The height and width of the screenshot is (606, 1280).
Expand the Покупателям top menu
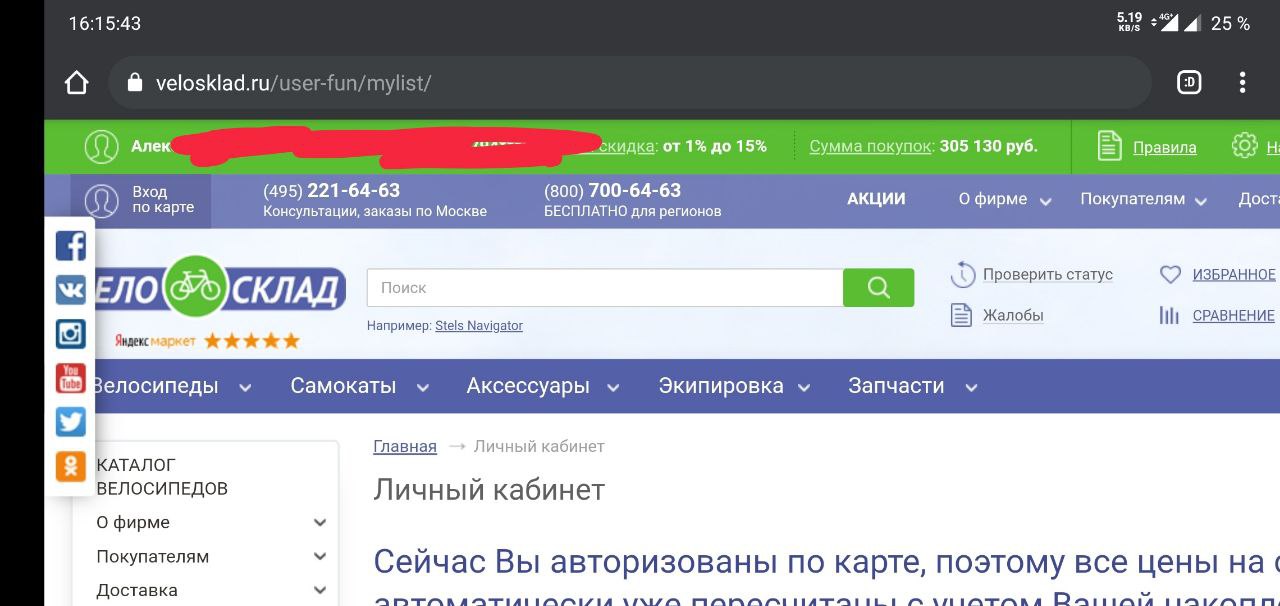pos(1144,200)
